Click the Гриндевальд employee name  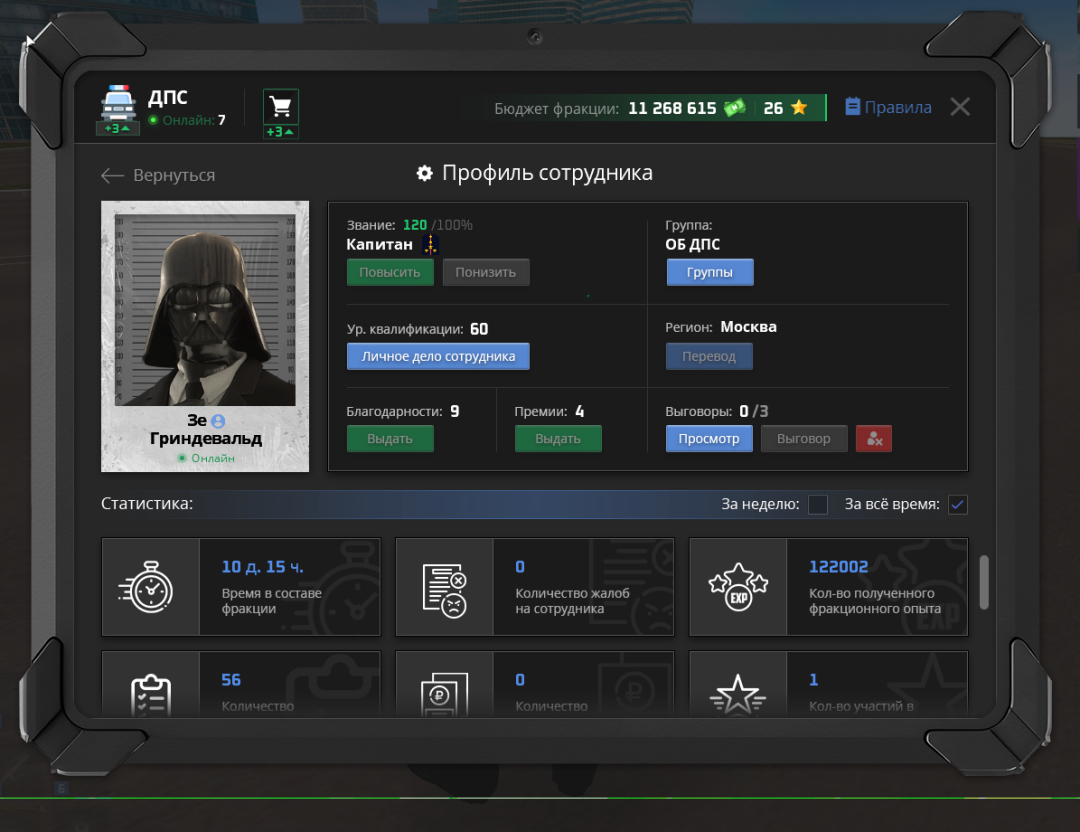point(206,439)
